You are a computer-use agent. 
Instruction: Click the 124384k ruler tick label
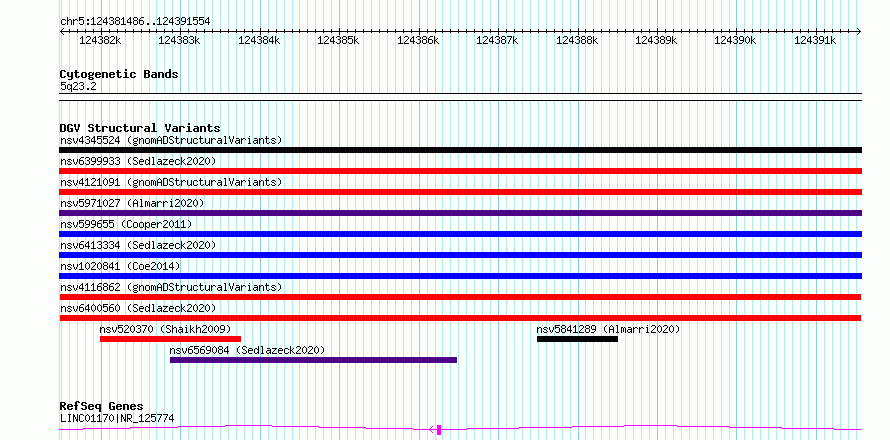pos(259,41)
